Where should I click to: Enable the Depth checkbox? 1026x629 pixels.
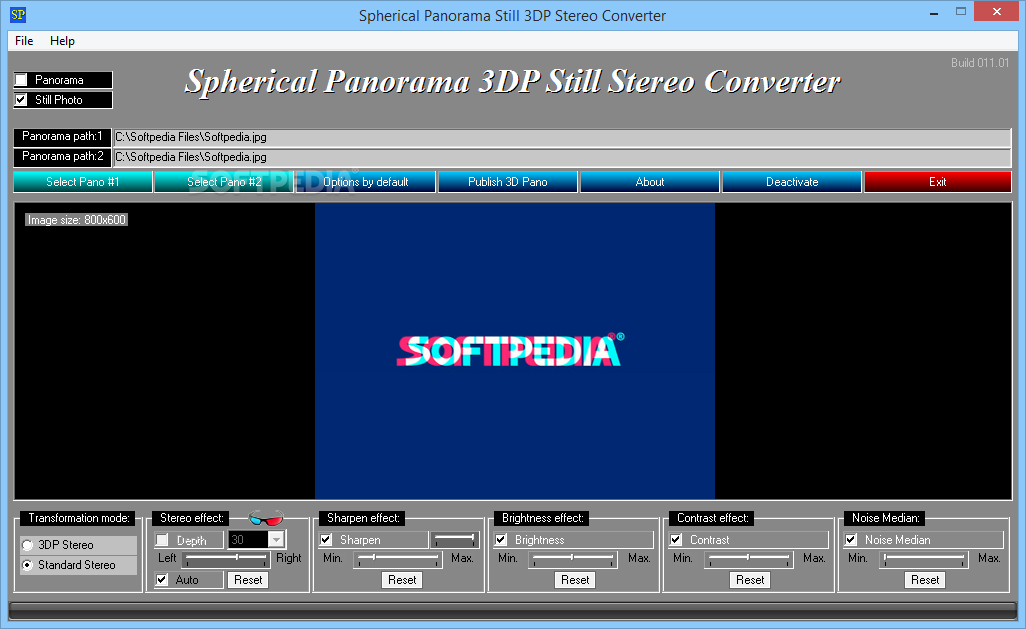[x=162, y=540]
